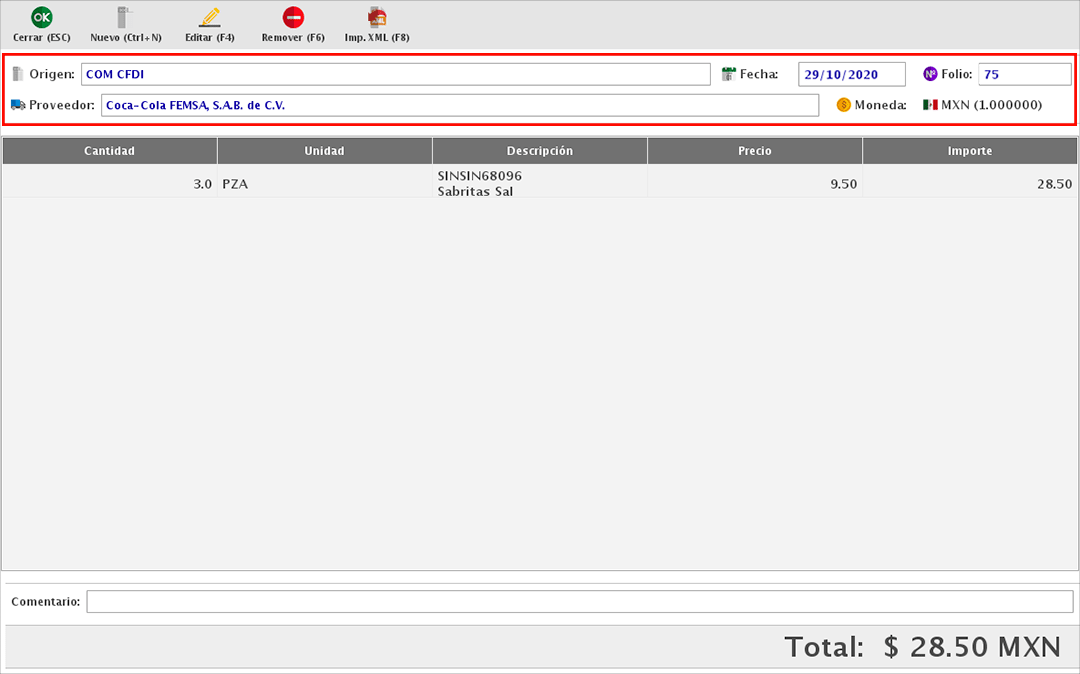
Task: Select the Sabritas Sal product row
Action: click(x=539, y=184)
